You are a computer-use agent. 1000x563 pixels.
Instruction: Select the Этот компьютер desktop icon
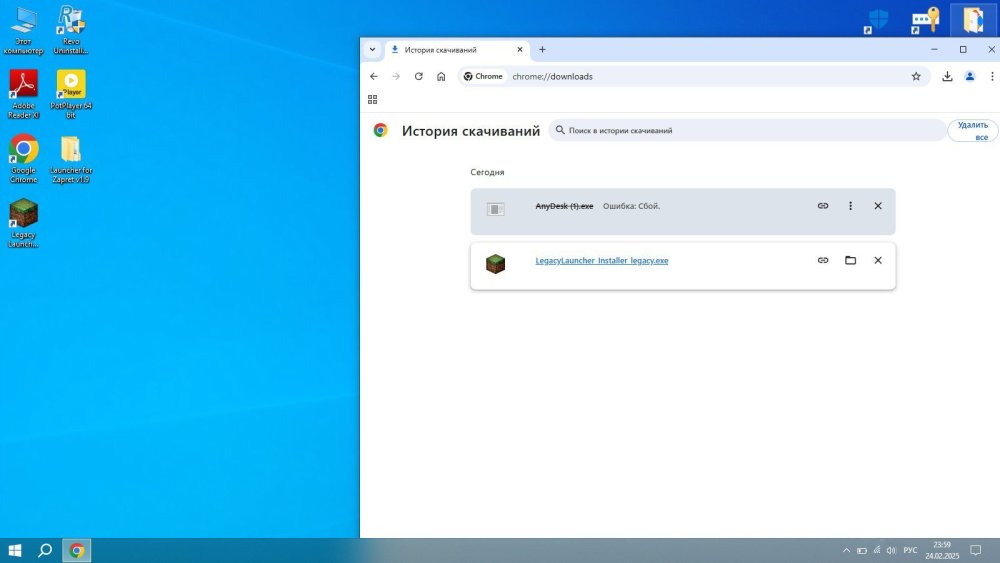[24, 30]
